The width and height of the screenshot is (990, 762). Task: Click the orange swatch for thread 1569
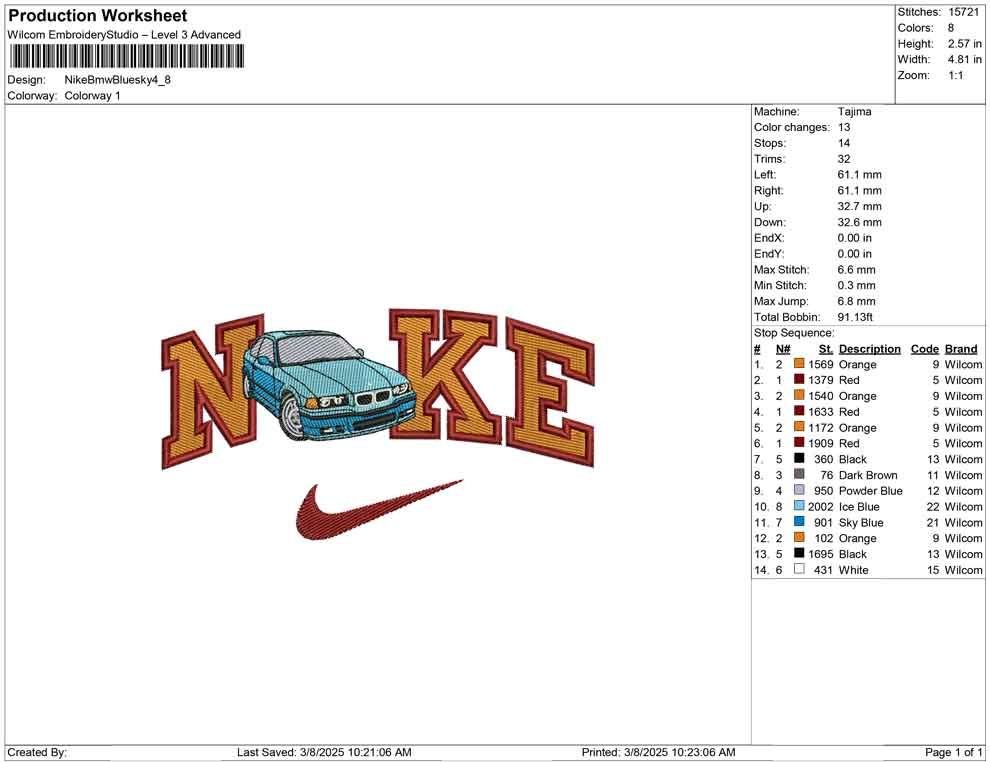(x=799, y=364)
